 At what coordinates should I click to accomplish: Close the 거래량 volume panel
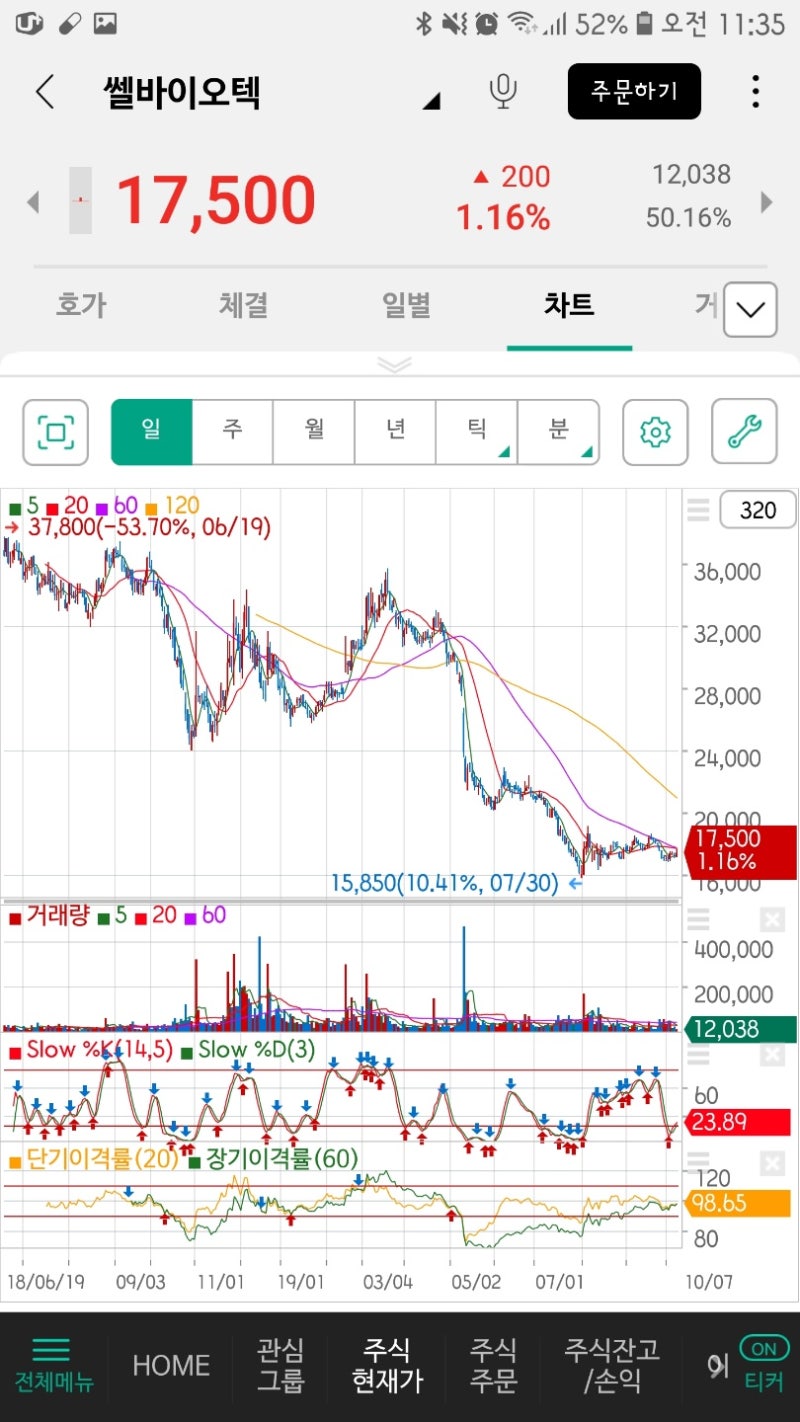pos(773,919)
